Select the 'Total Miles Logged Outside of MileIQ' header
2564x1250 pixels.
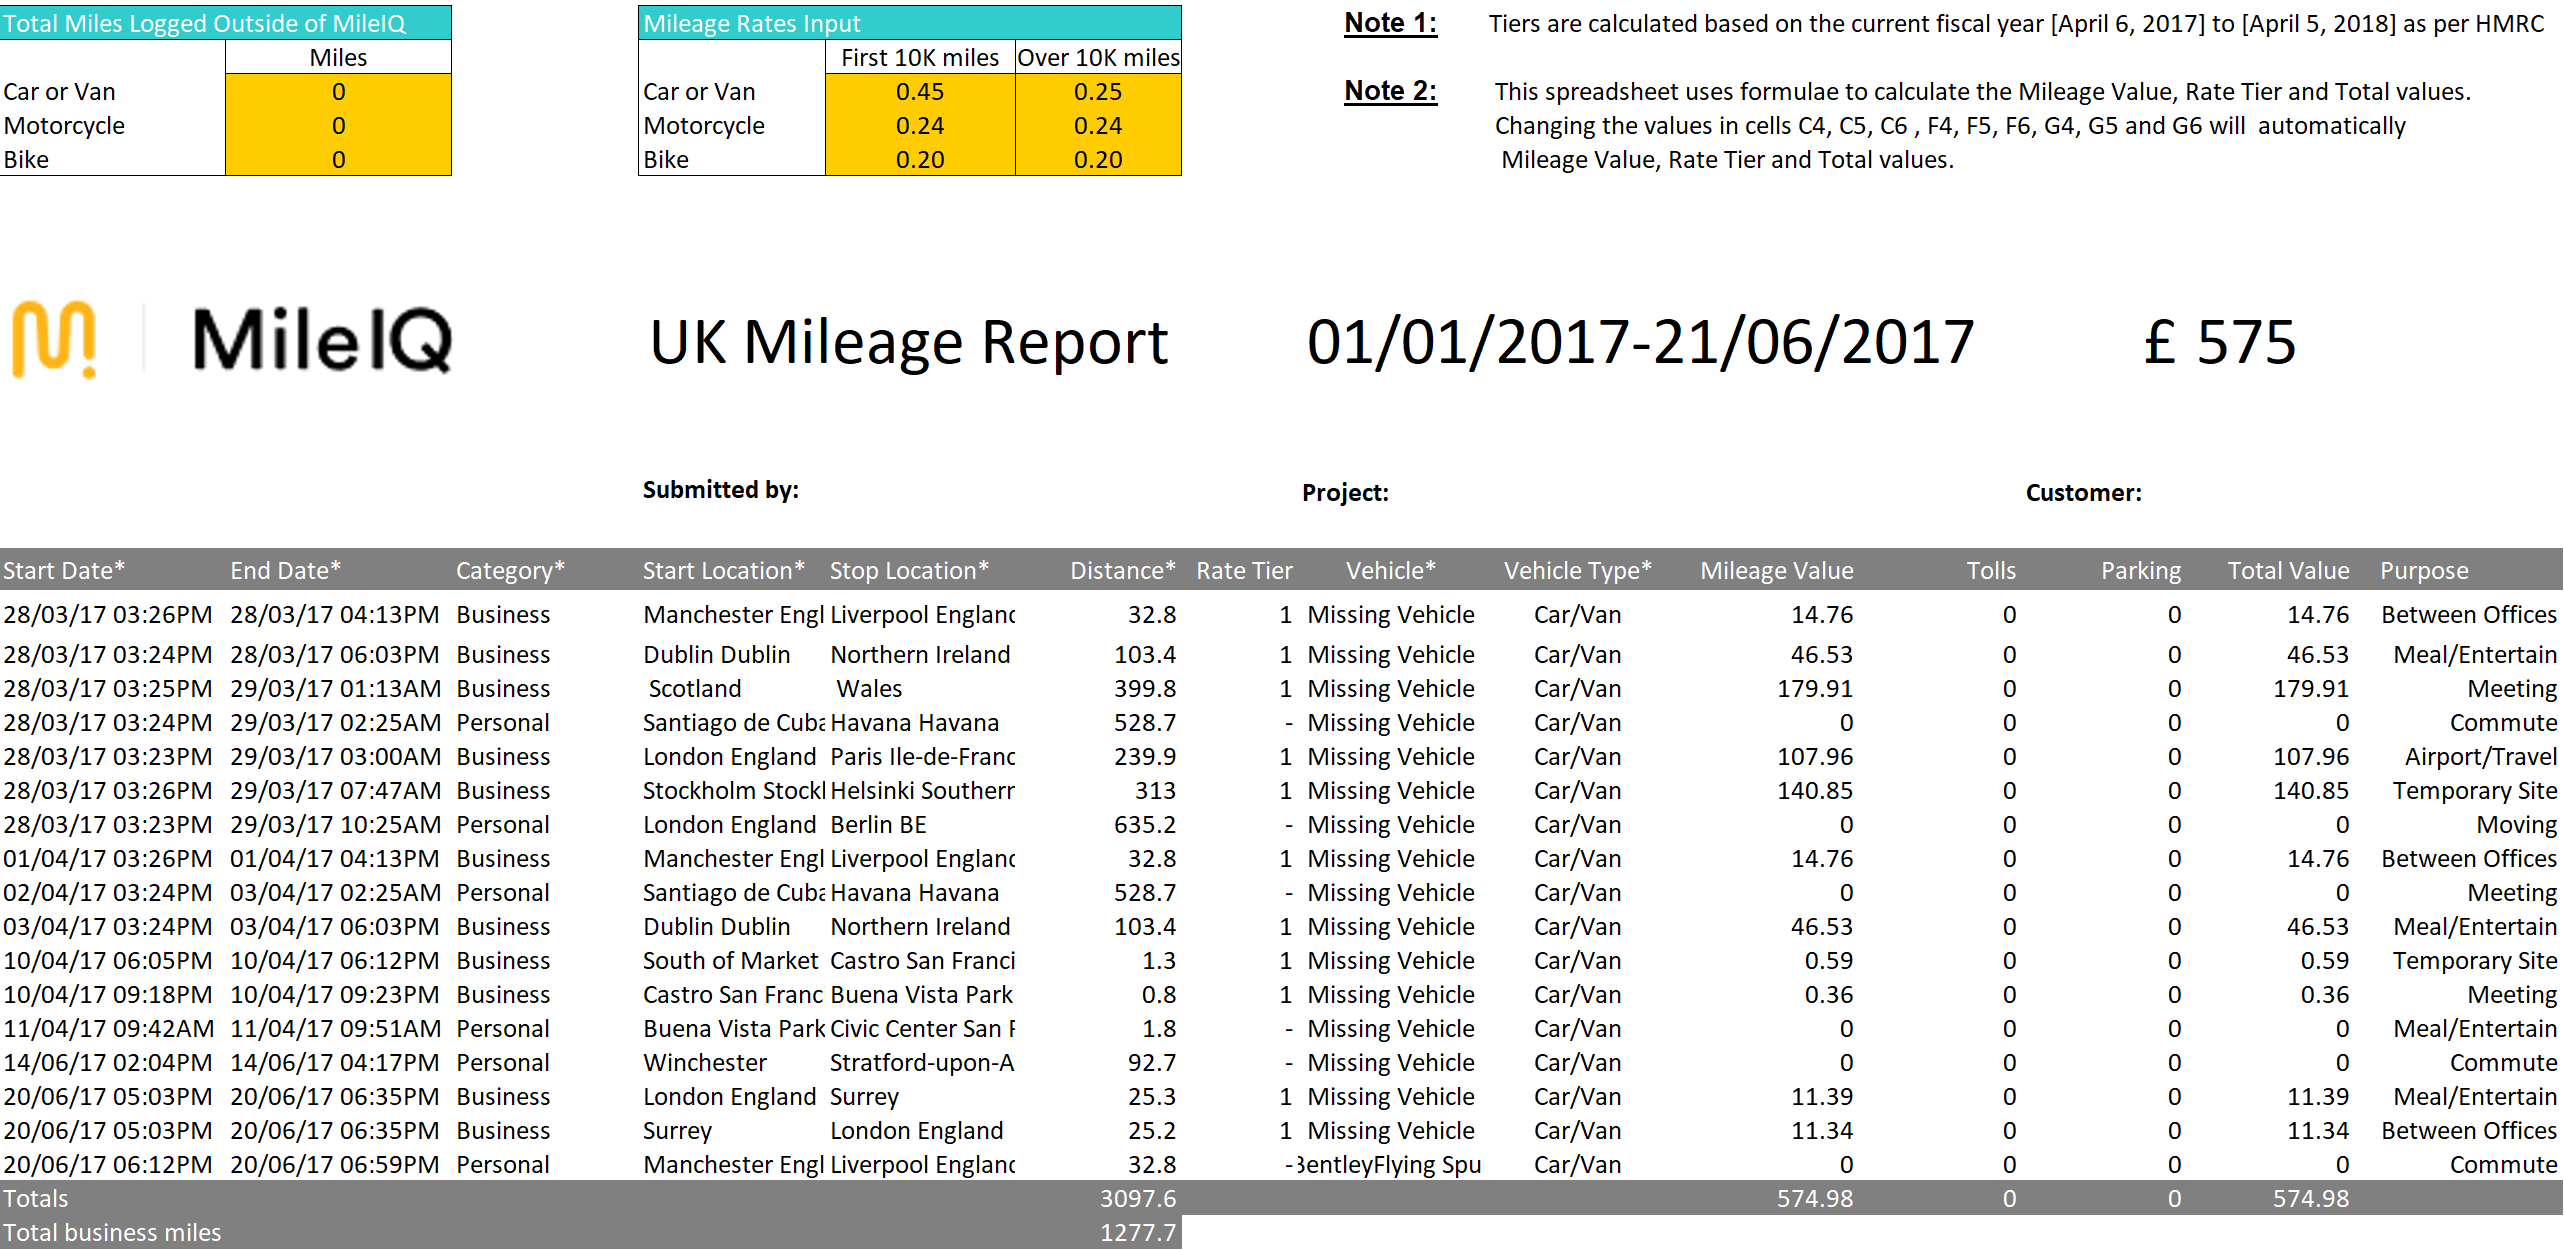pyautogui.click(x=225, y=23)
